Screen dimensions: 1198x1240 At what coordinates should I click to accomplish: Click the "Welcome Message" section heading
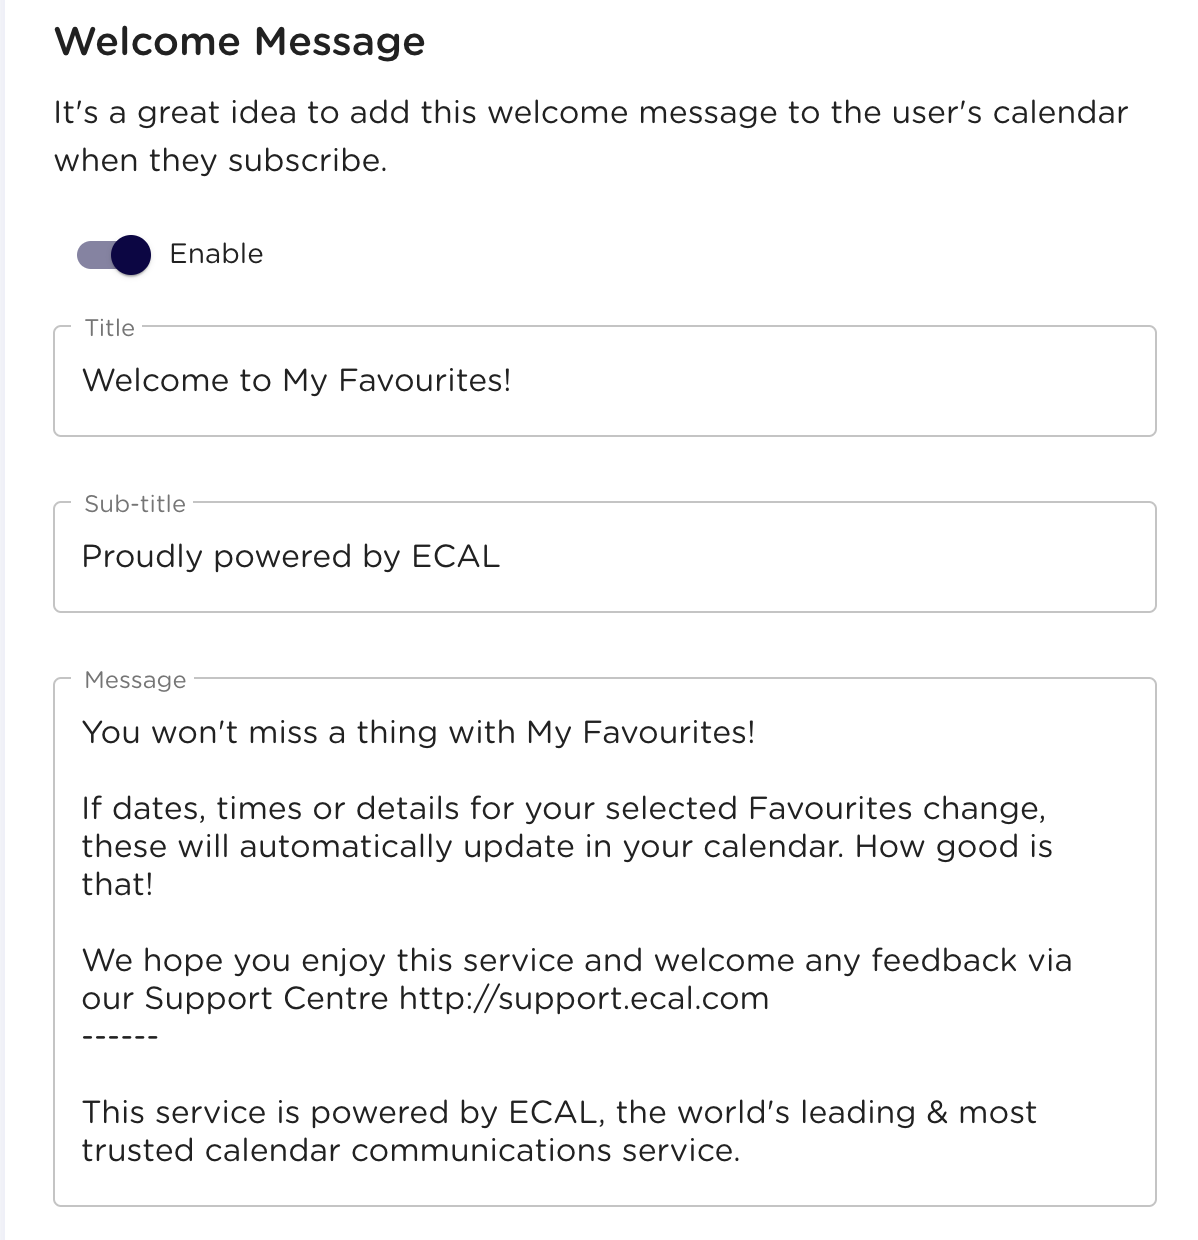point(240,42)
